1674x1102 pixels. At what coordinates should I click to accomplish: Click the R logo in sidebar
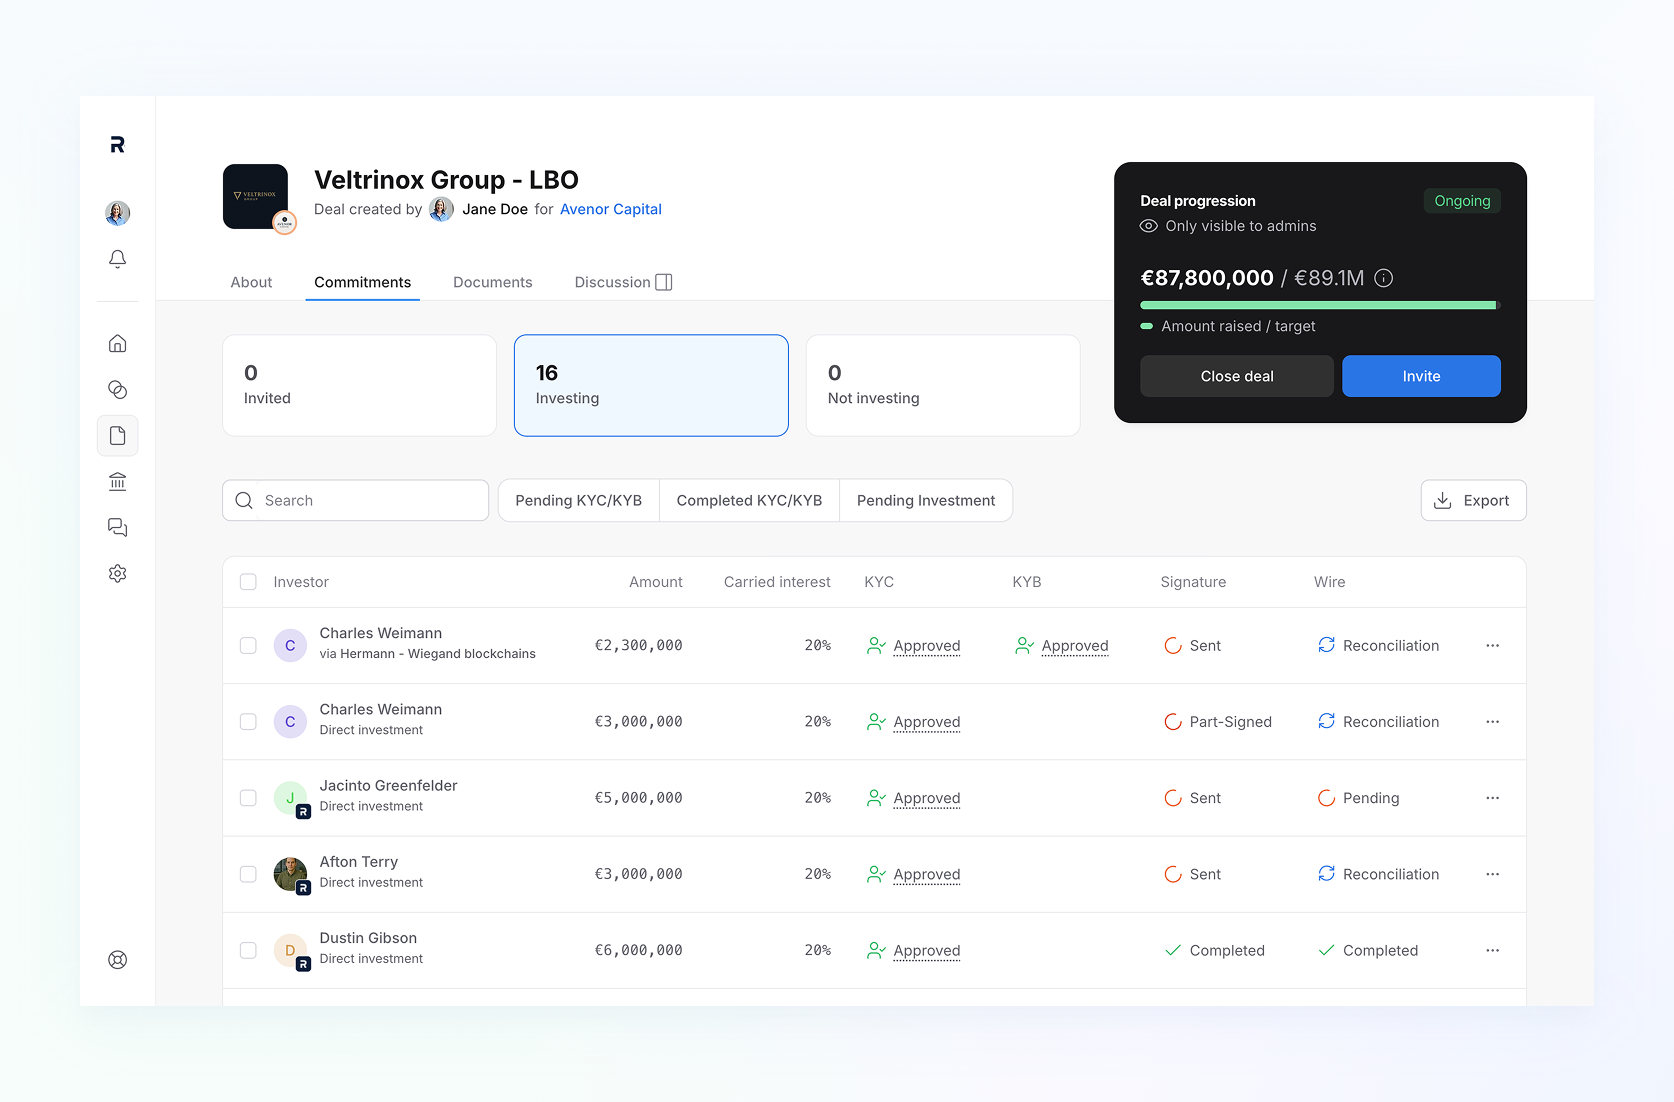(x=117, y=145)
